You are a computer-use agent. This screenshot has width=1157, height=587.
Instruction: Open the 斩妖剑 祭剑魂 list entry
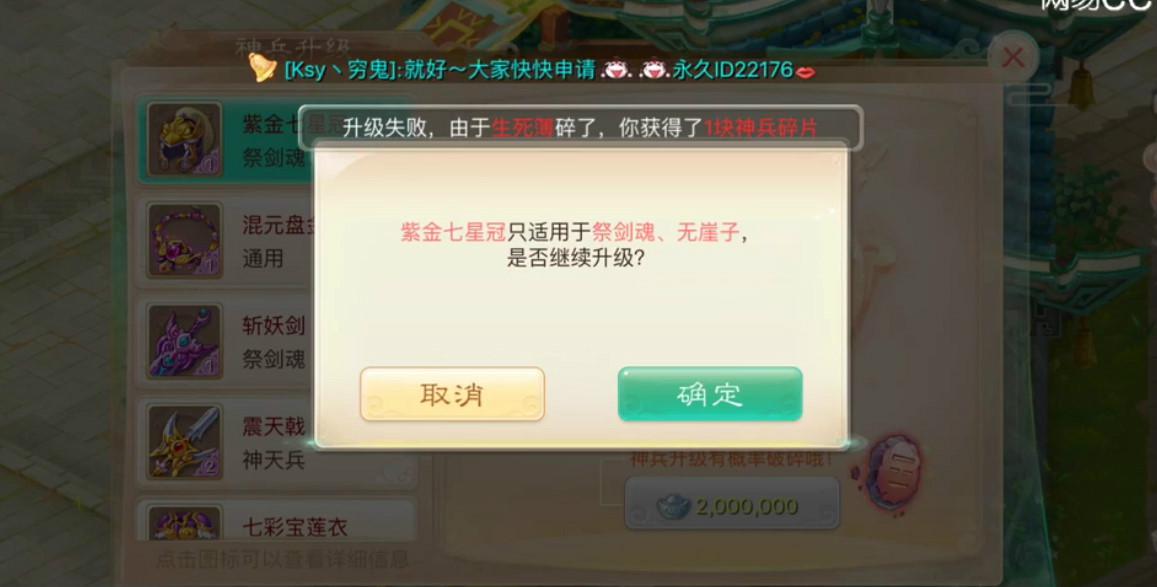277,341
